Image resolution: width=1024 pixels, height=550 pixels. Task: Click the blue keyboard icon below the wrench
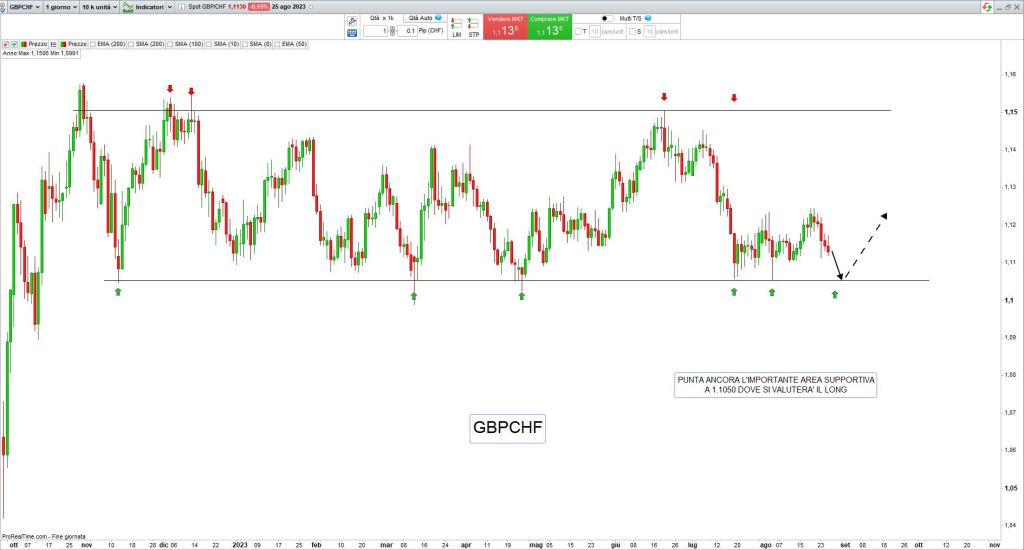point(352,32)
